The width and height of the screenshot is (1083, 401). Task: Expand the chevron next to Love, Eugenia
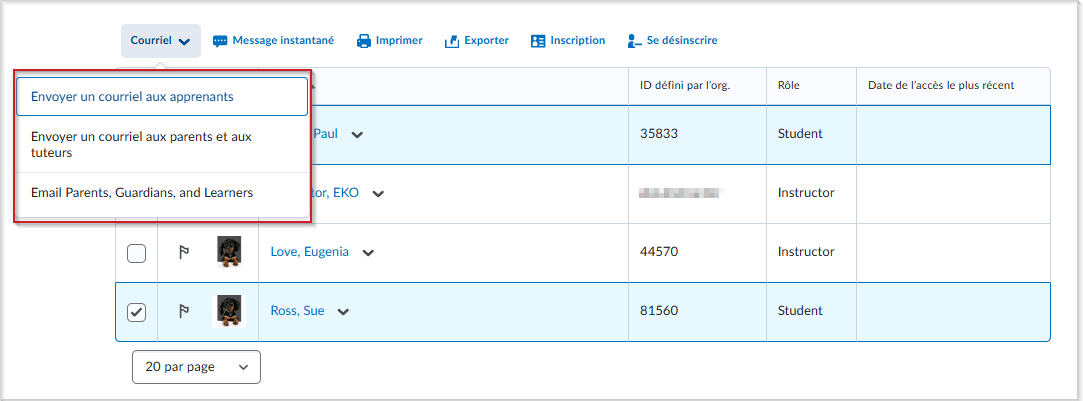click(368, 253)
